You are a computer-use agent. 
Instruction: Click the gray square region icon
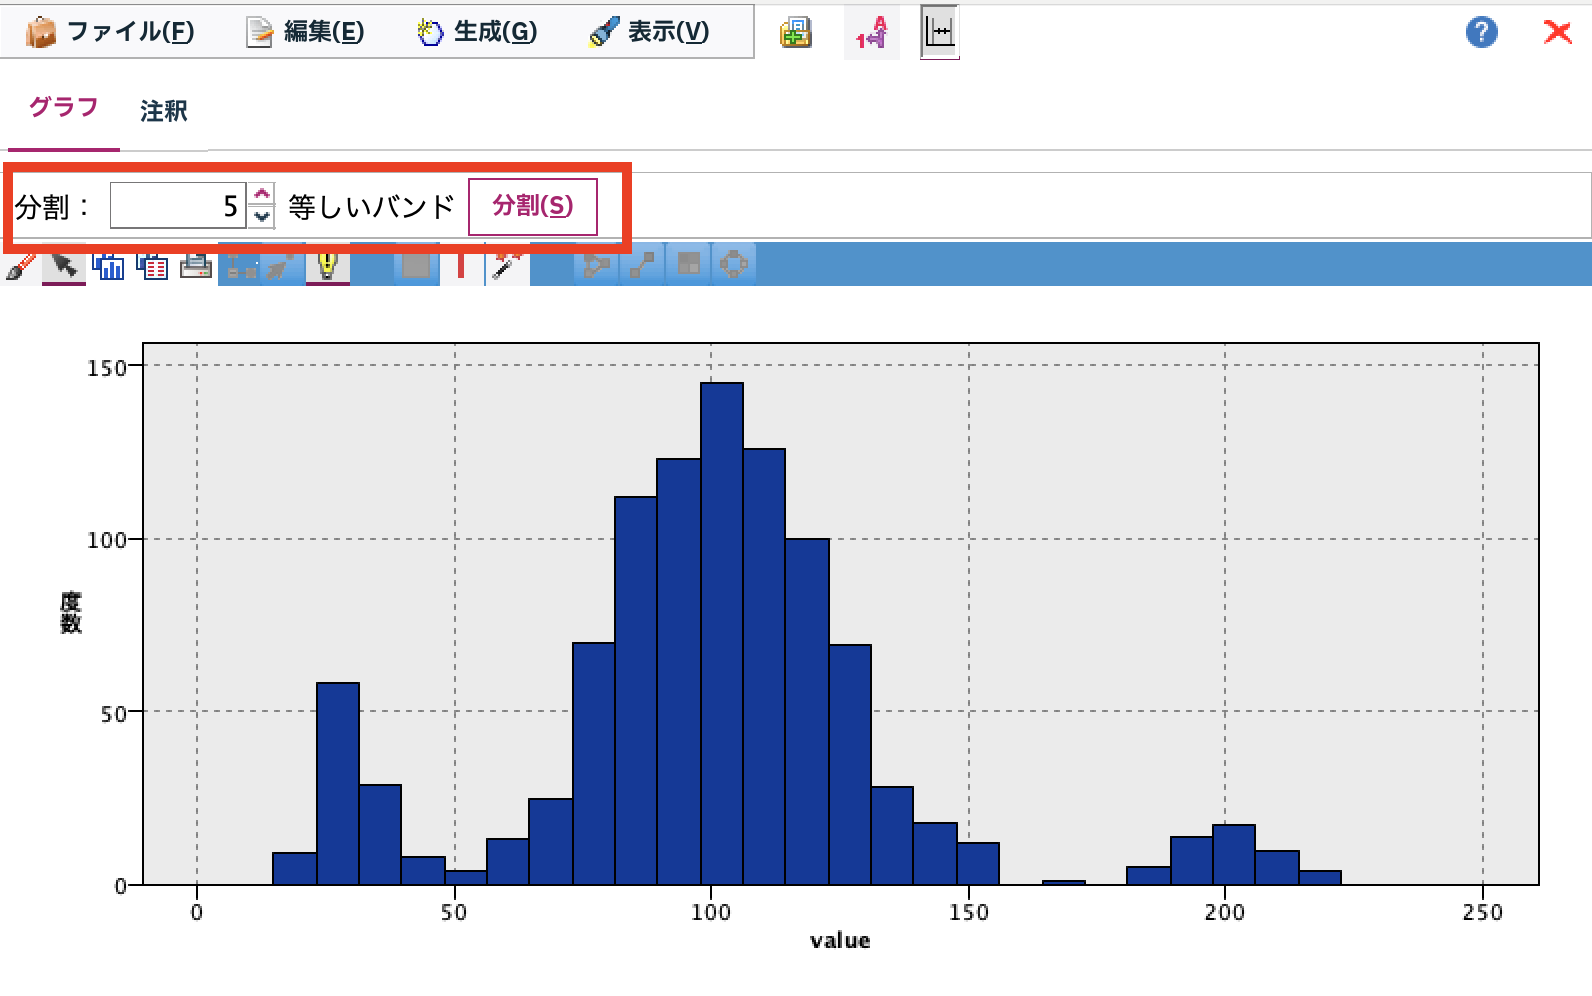pyautogui.click(x=416, y=266)
